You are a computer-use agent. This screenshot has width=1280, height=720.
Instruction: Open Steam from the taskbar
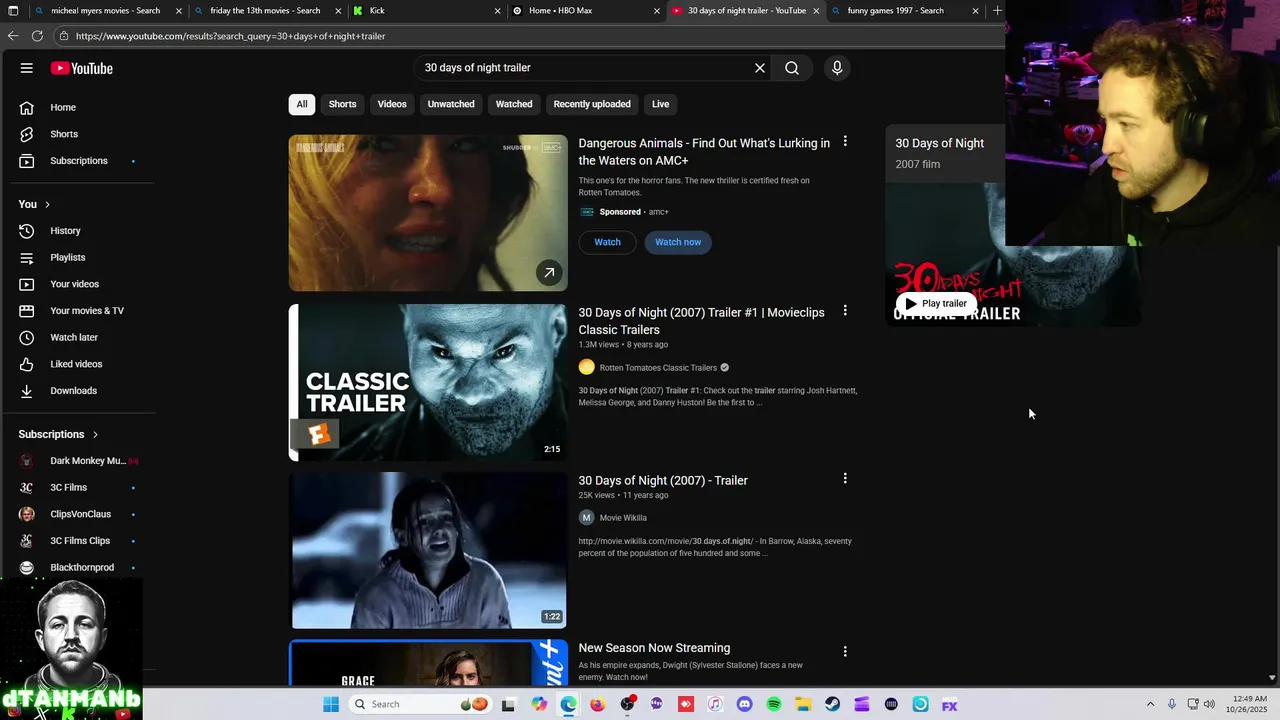[x=832, y=704]
